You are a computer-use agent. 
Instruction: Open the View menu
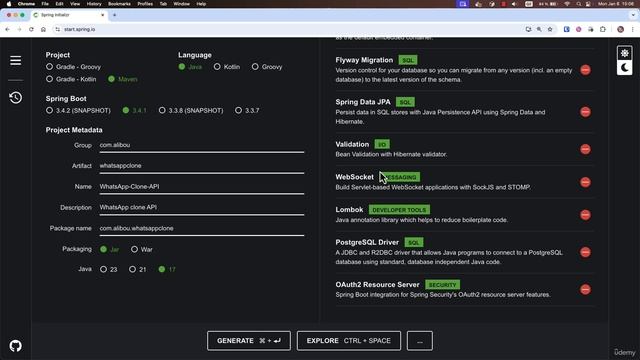tap(75, 4)
